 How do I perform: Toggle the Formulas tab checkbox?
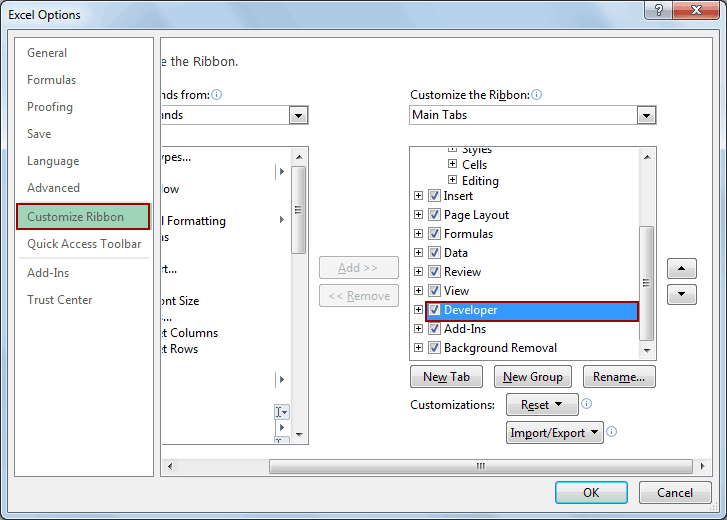tap(434, 234)
